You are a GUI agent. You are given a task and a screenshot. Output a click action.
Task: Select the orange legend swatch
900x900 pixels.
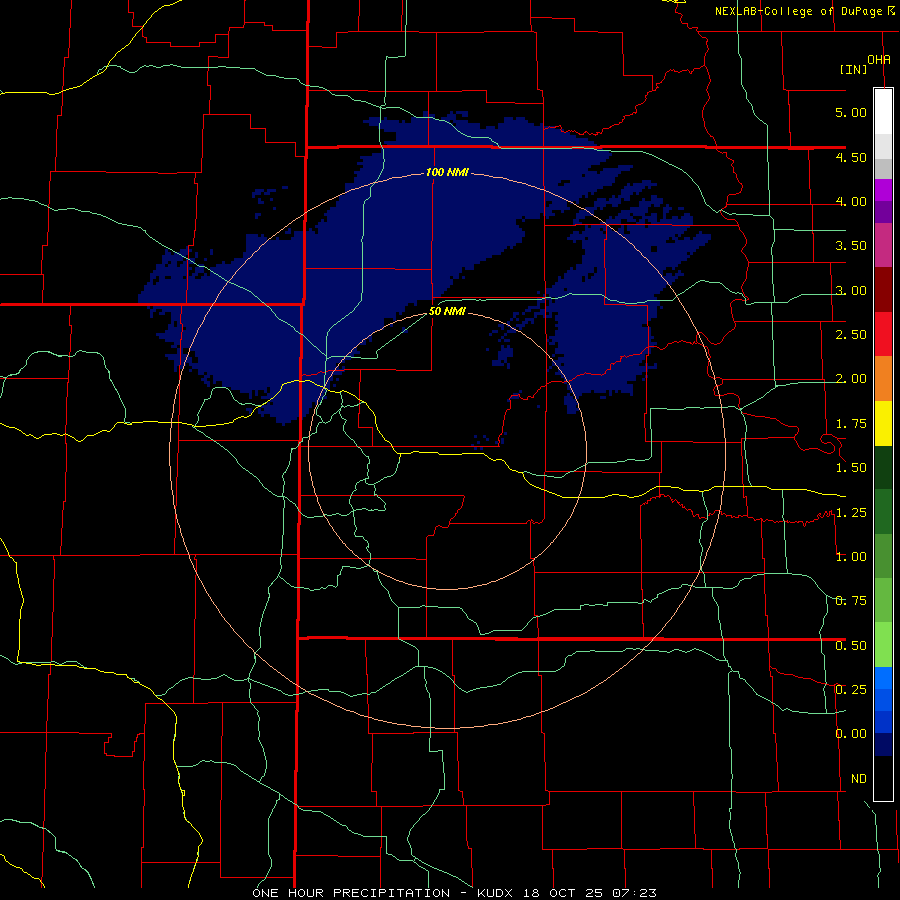(883, 379)
